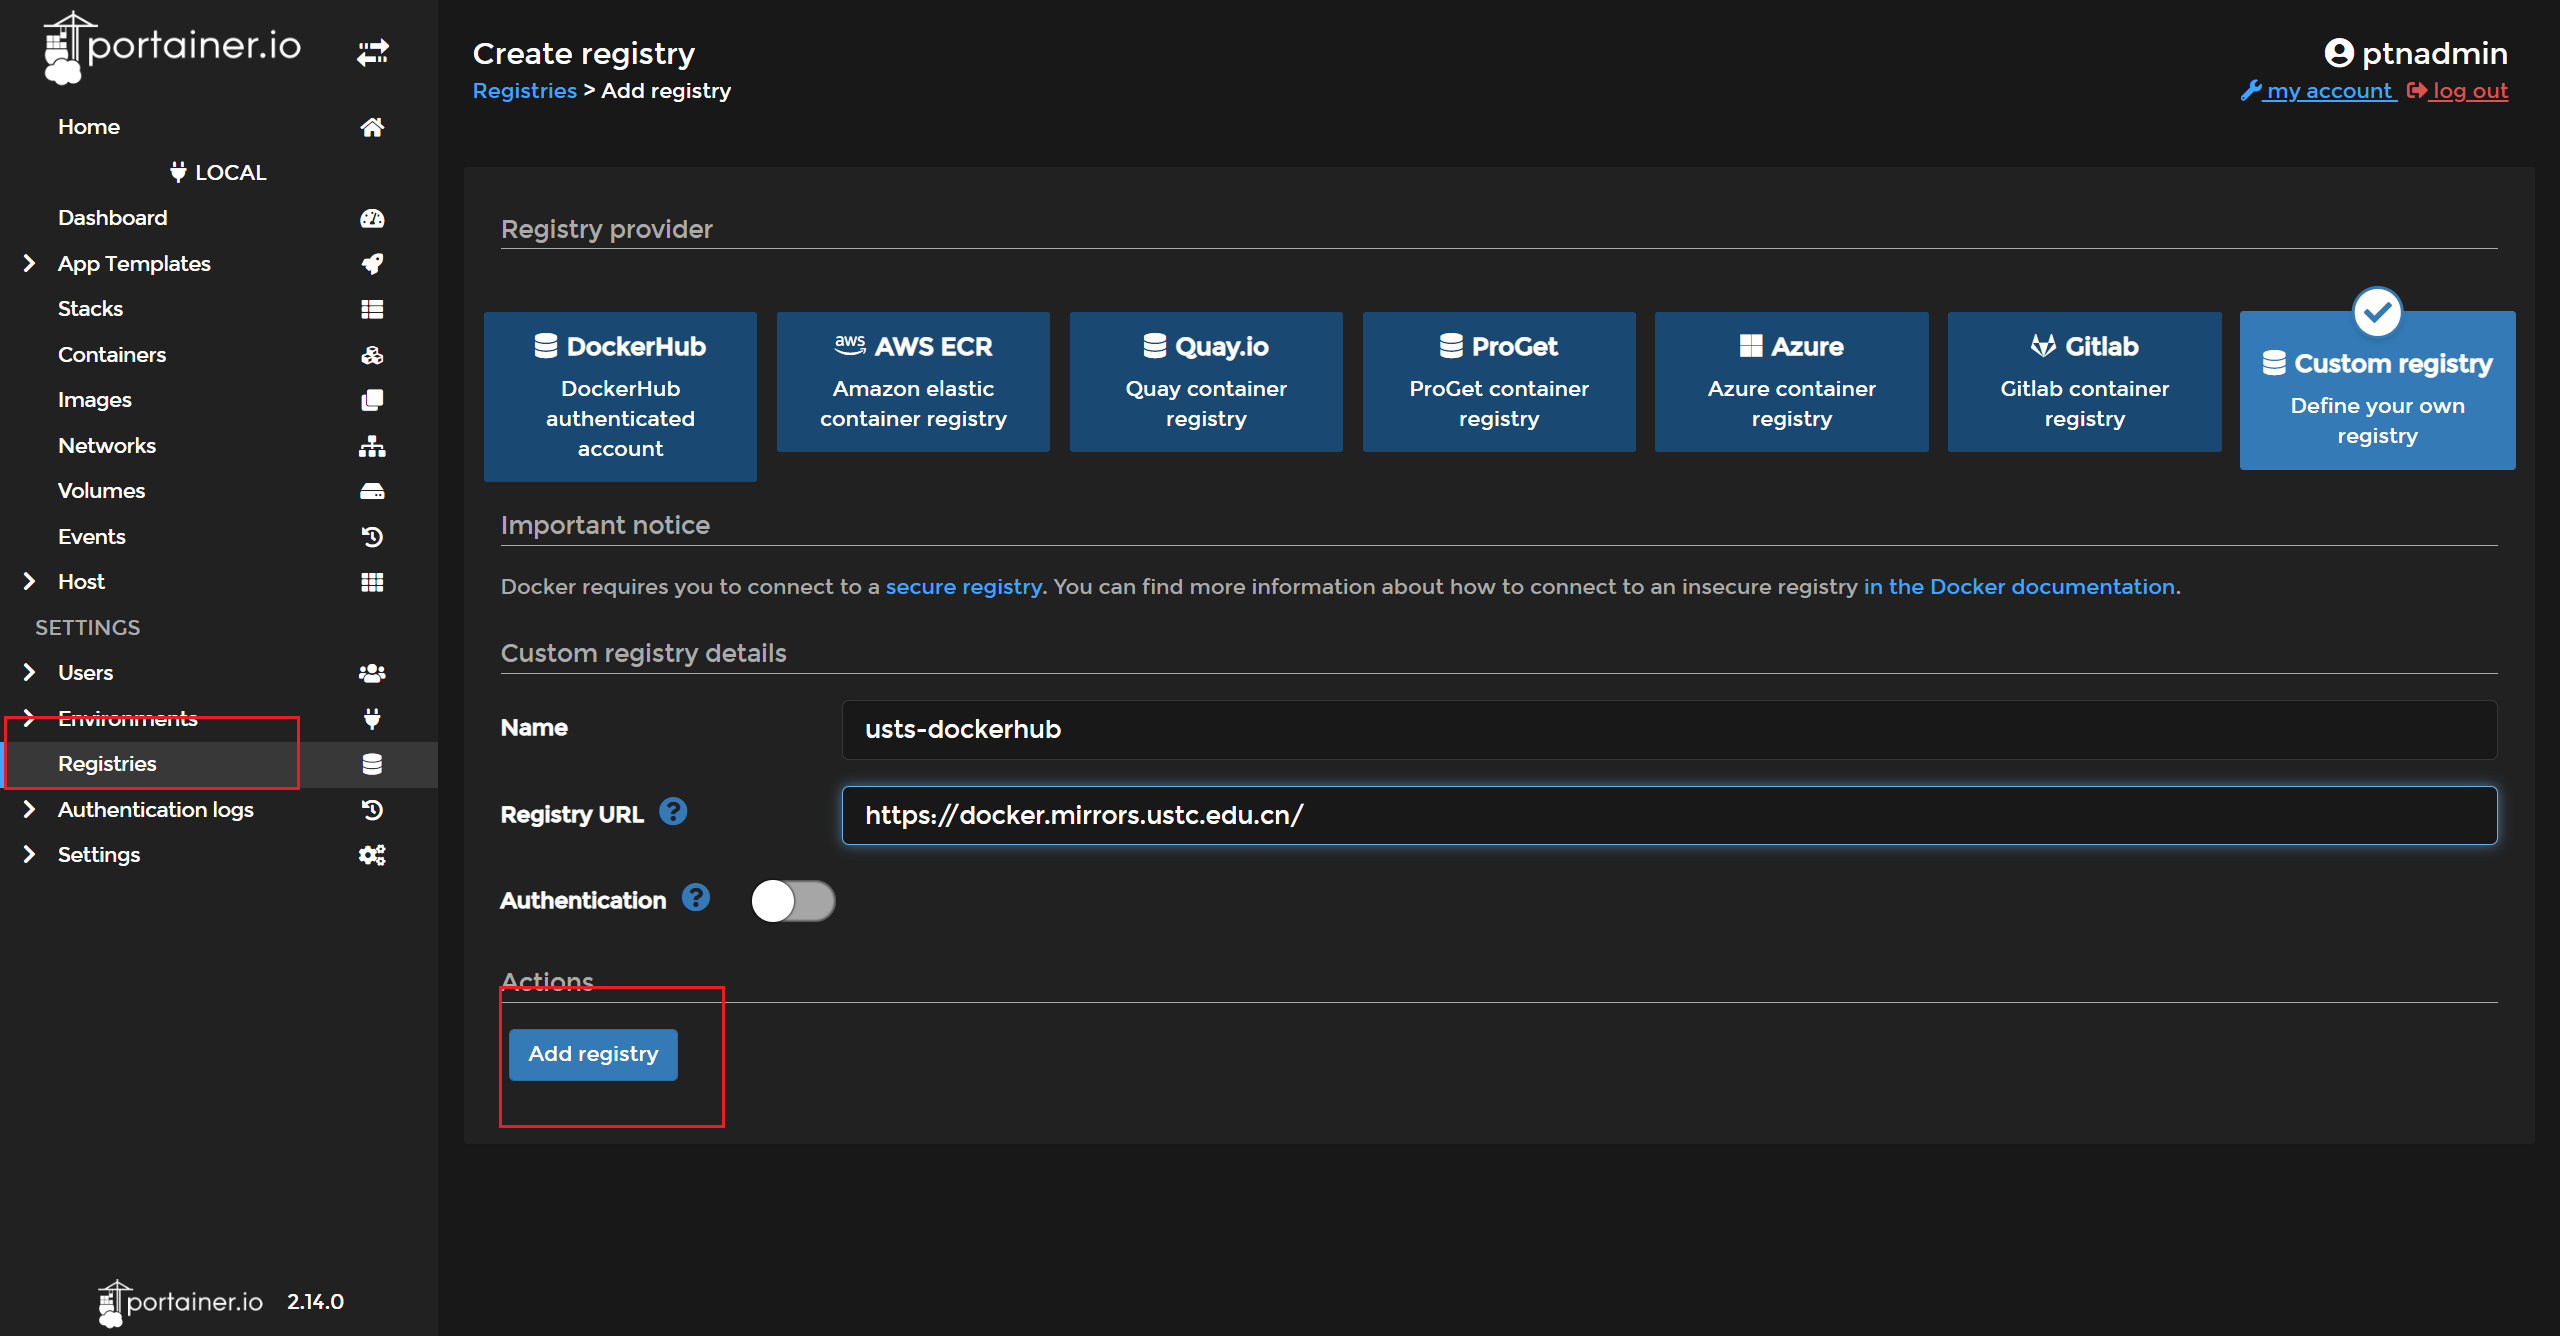Screen dimensions: 2560x1336
Task: Expand the App Templates chevron
Action: [29, 263]
